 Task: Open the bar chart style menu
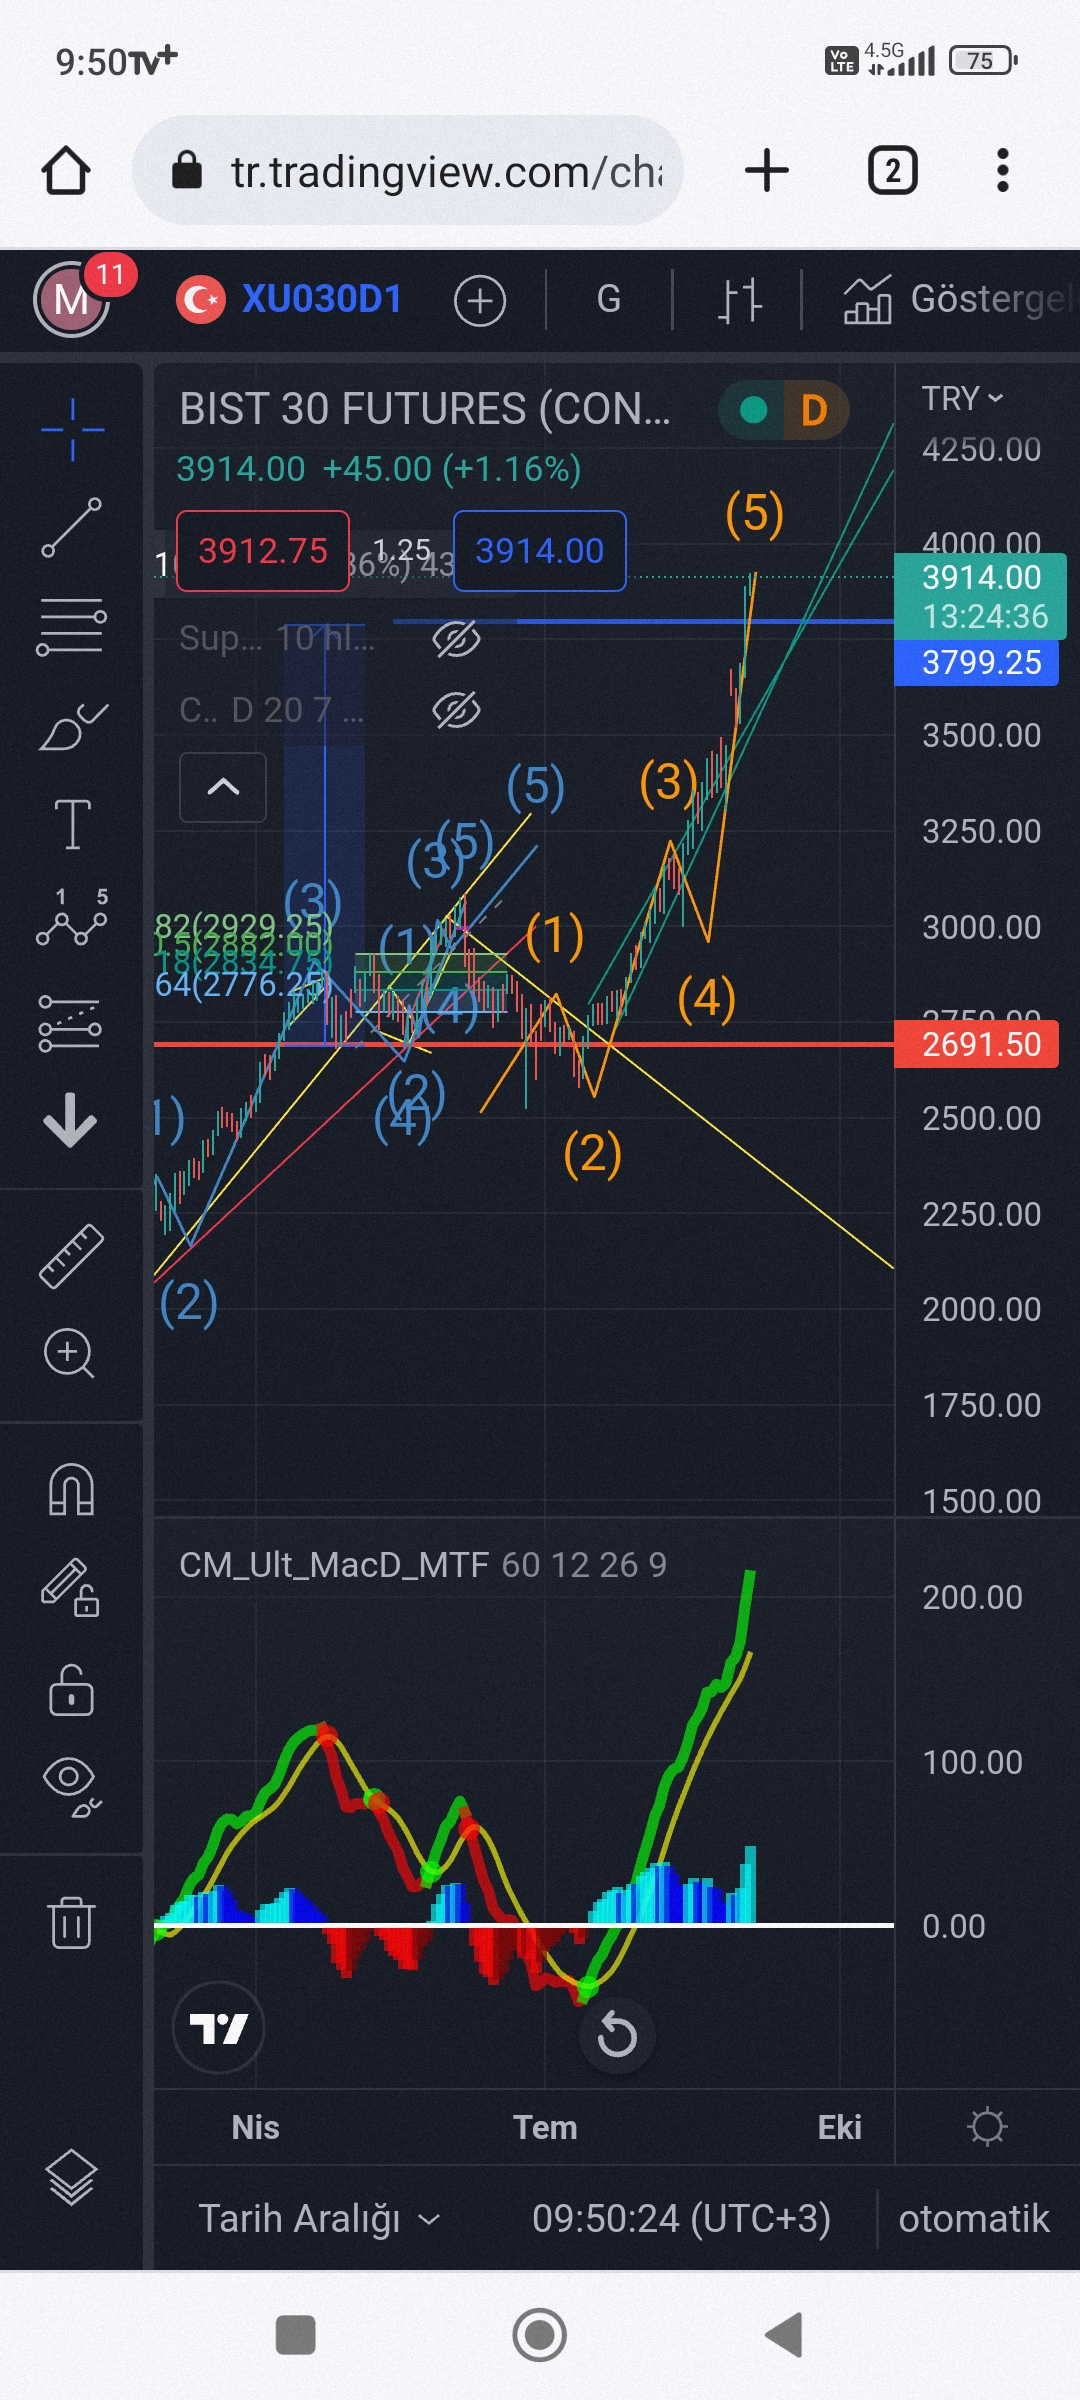(740, 300)
